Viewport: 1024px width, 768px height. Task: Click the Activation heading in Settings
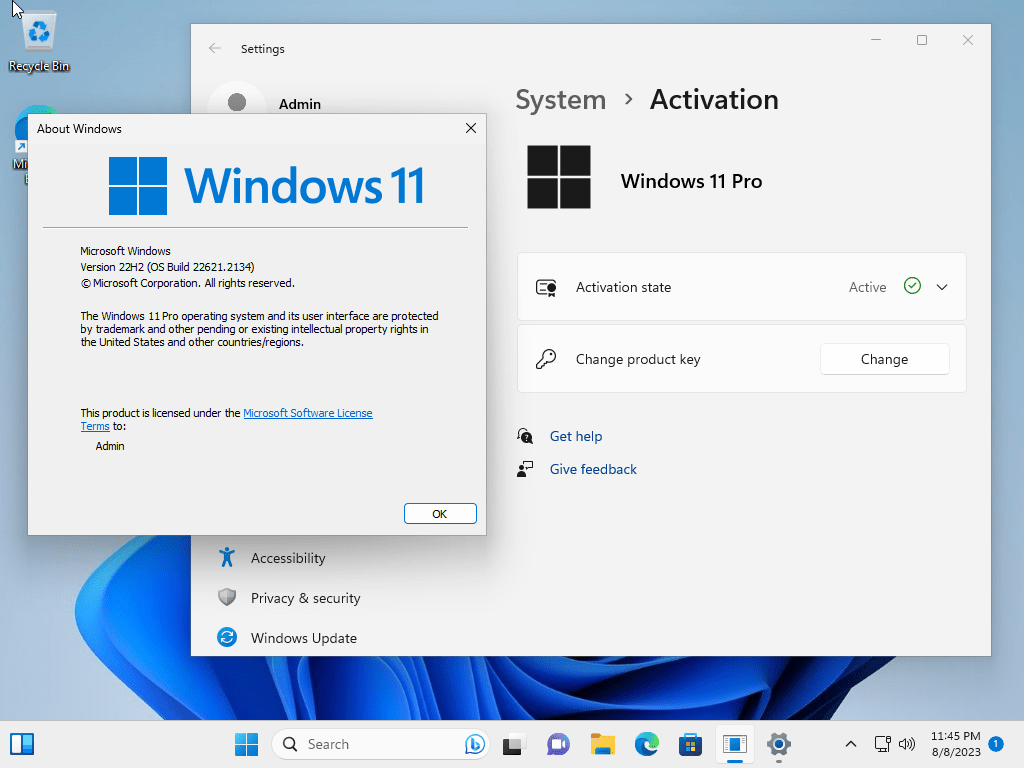tap(714, 100)
